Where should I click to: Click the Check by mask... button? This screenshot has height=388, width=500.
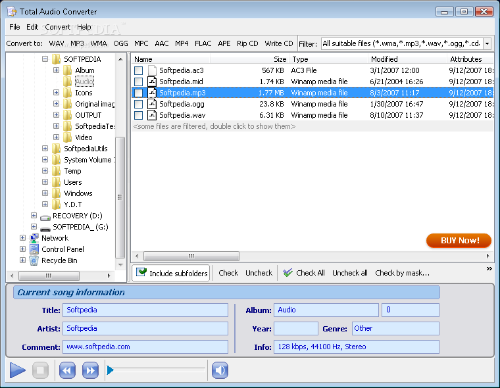pos(402,273)
